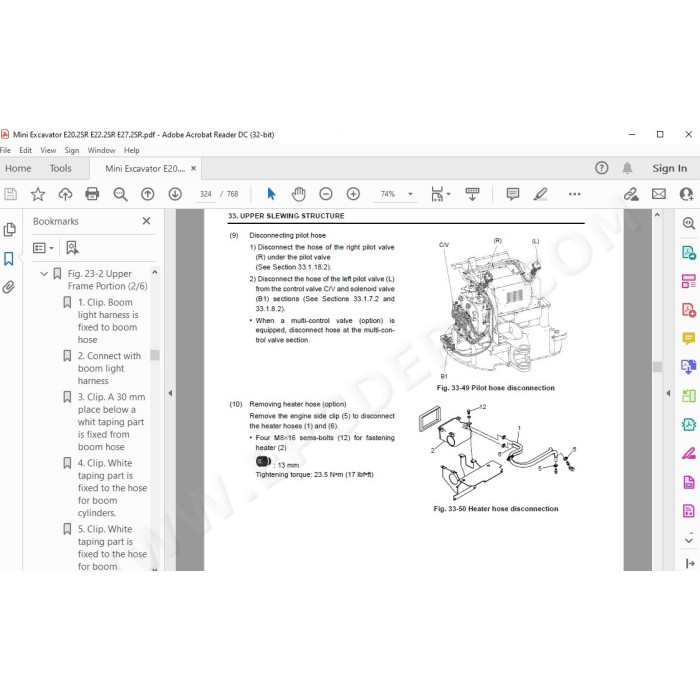
Task: Toggle Bookmarks panel icon in sidebar
Action: click(x=8, y=258)
